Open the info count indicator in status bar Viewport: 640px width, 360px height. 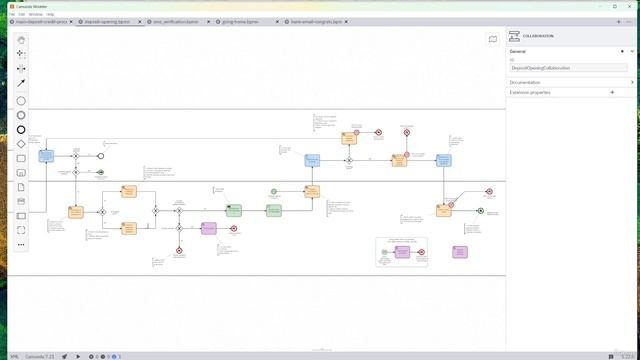point(116,356)
